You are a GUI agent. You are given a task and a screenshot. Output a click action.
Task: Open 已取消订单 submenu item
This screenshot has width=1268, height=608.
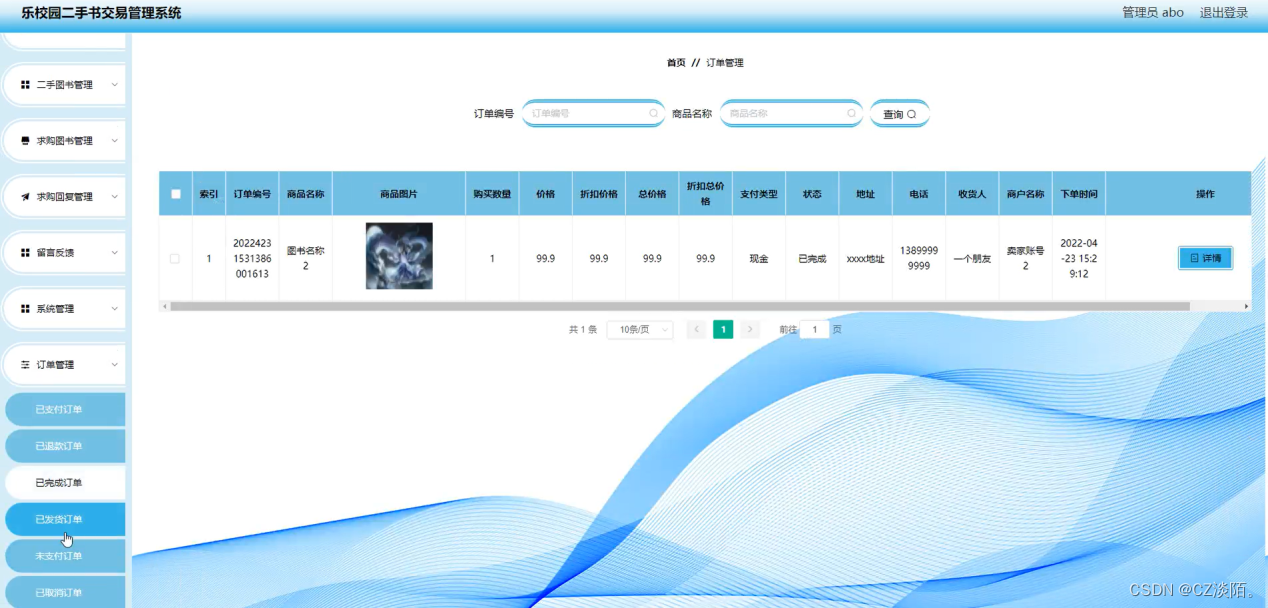click(64, 592)
